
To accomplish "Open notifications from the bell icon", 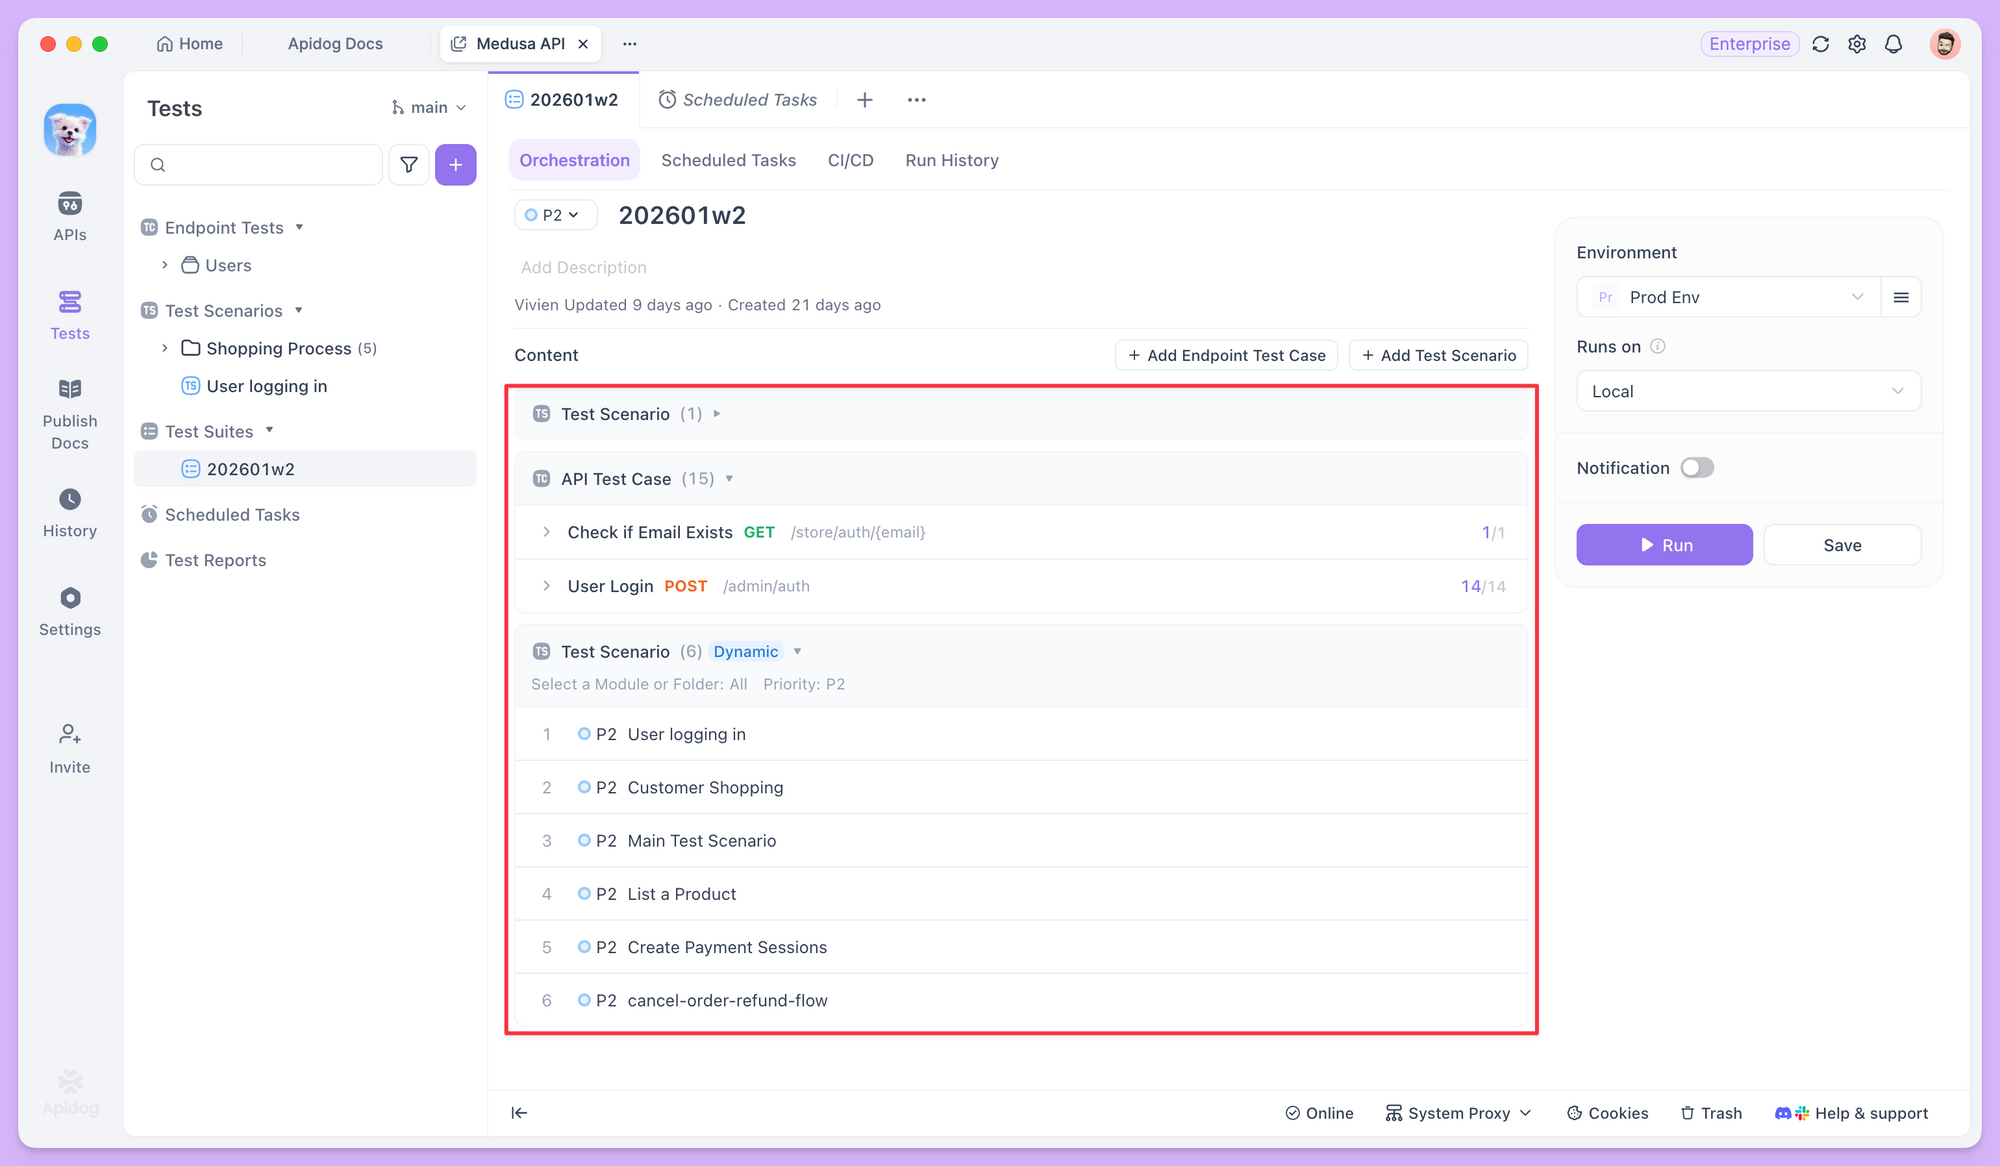I will (1893, 44).
